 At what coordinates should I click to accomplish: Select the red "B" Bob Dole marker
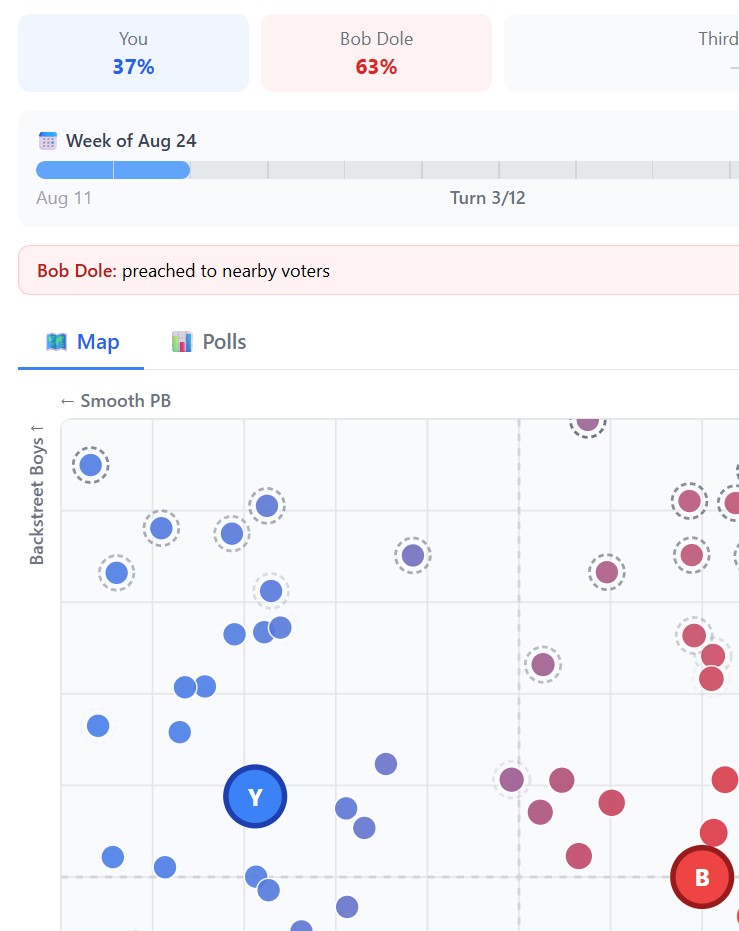tap(701, 877)
